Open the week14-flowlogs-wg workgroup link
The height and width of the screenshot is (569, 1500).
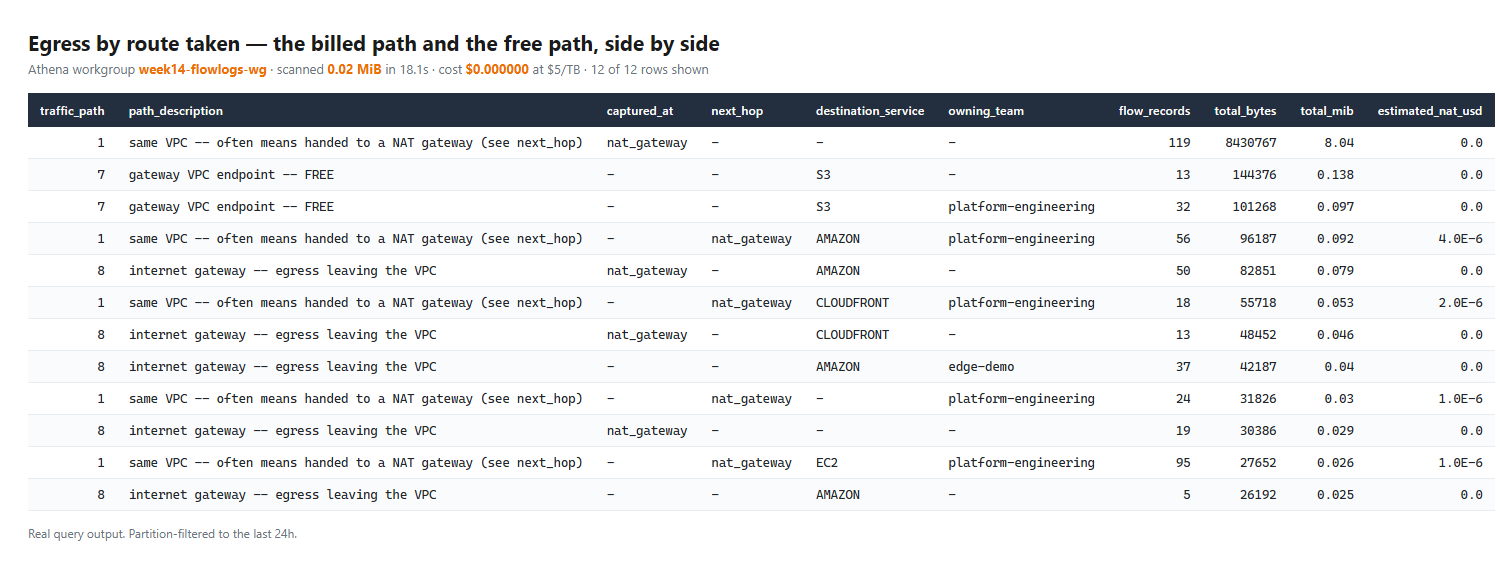[x=203, y=69]
